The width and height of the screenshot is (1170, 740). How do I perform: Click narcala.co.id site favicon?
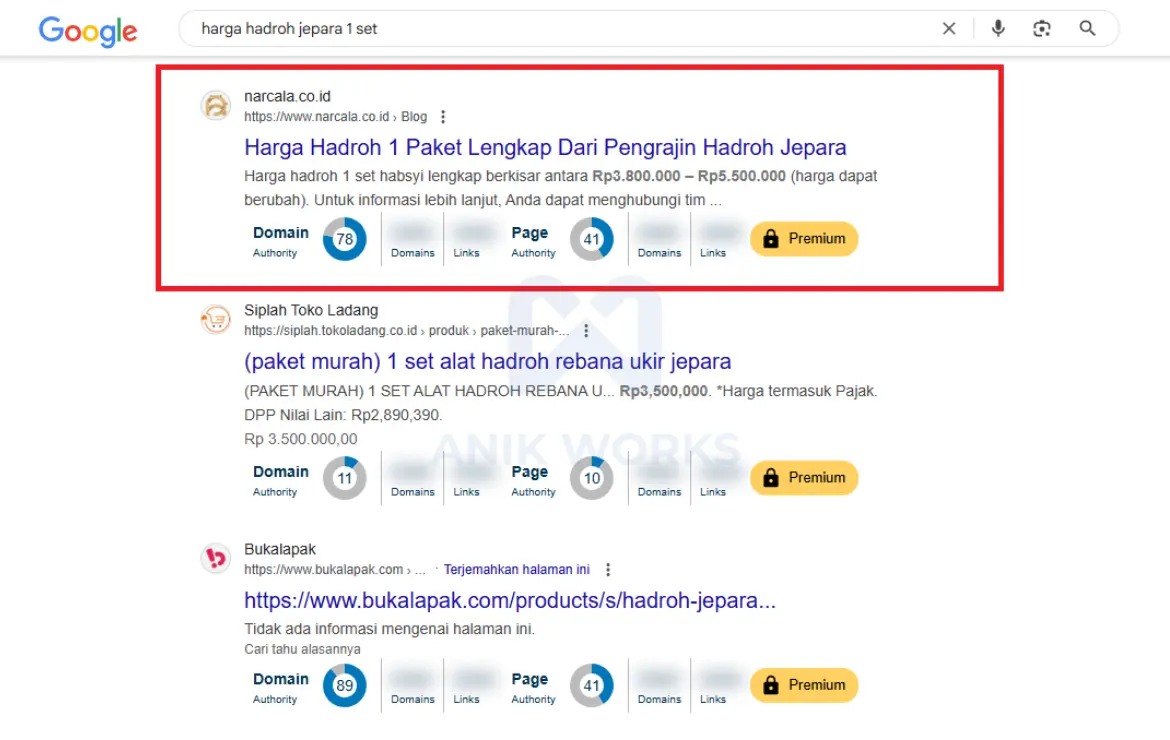pos(216,105)
